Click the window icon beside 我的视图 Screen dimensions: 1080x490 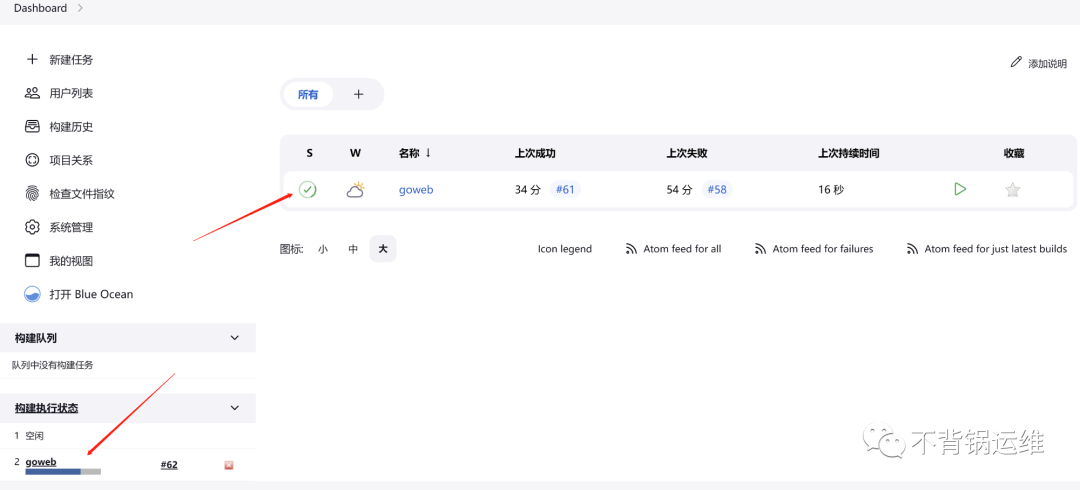(x=32, y=261)
